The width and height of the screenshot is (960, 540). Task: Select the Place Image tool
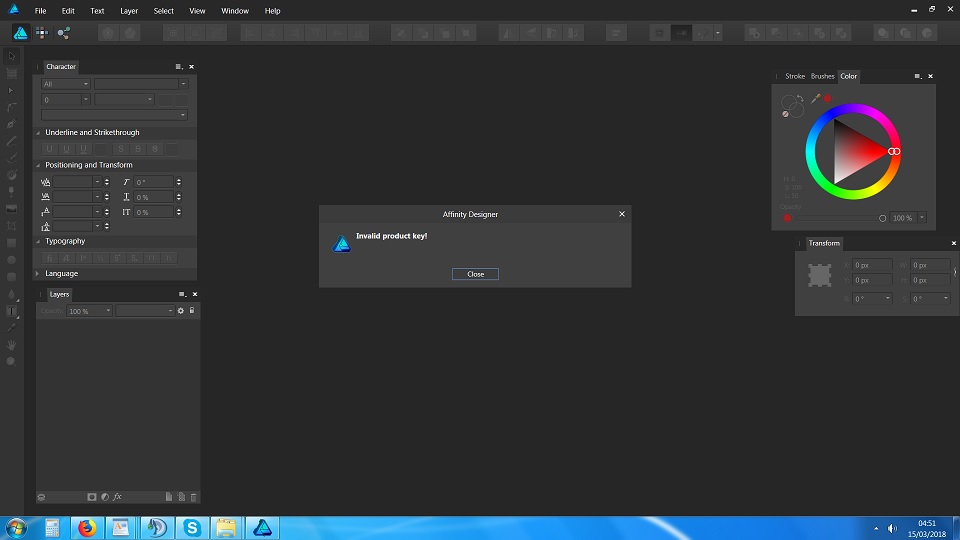tap(12, 209)
